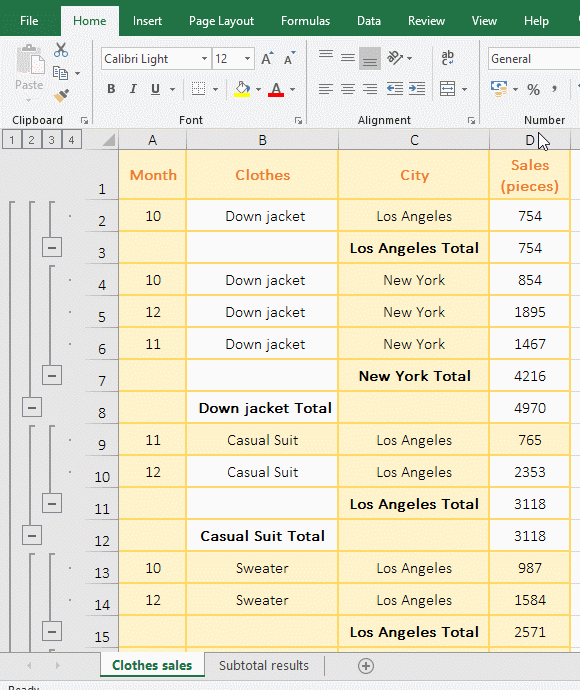580x690 pixels.
Task: Open the Alignment dialog launcher
Action: pos(471,121)
